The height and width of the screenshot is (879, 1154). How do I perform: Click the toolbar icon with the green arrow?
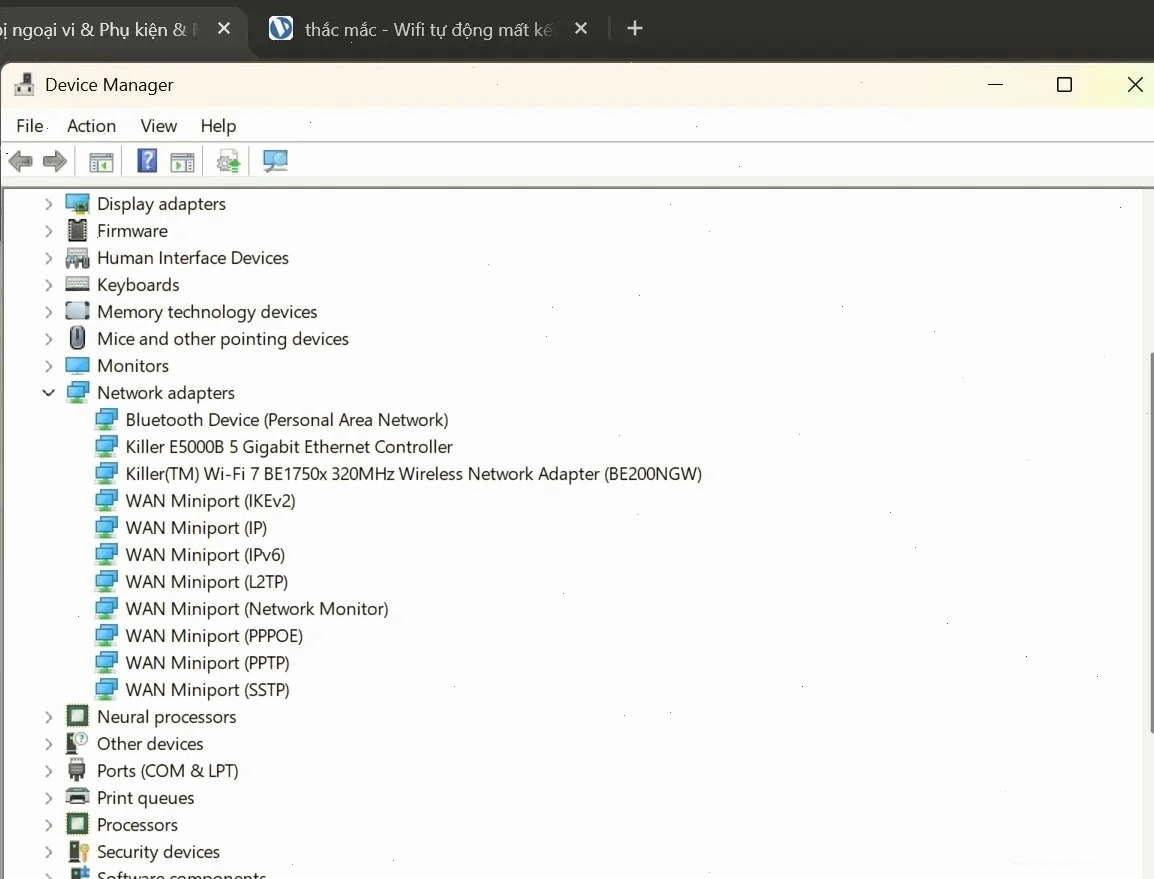(228, 160)
